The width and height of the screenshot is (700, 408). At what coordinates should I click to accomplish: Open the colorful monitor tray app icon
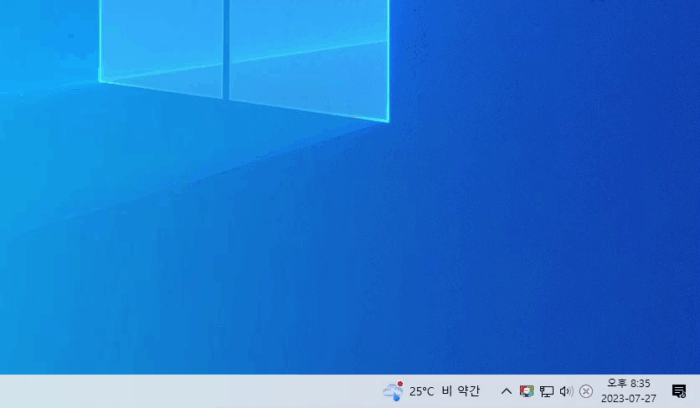click(527, 391)
